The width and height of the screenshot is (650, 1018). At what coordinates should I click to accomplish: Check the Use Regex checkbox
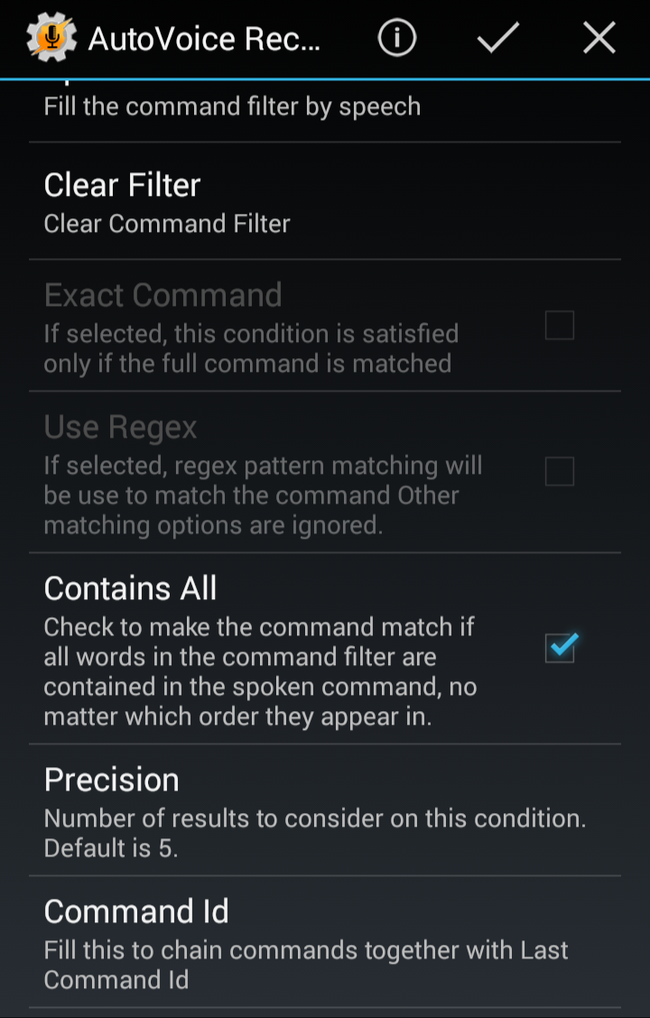pyautogui.click(x=559, y=471)
